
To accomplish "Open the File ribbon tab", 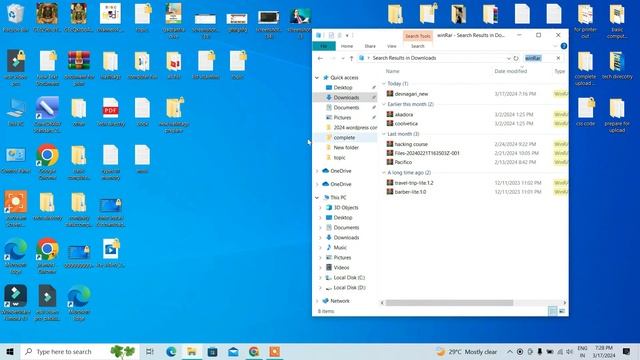I will point(324,46).
